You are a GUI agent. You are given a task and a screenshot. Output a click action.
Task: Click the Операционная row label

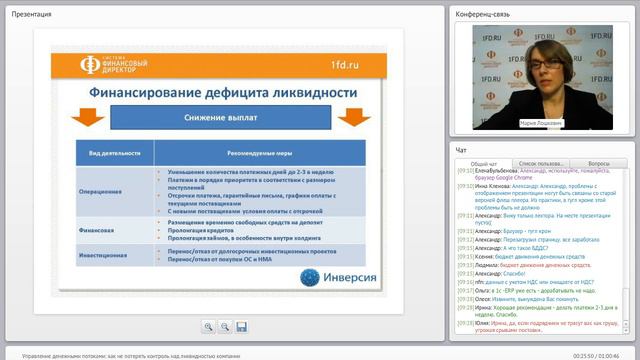tap(100, 191)
